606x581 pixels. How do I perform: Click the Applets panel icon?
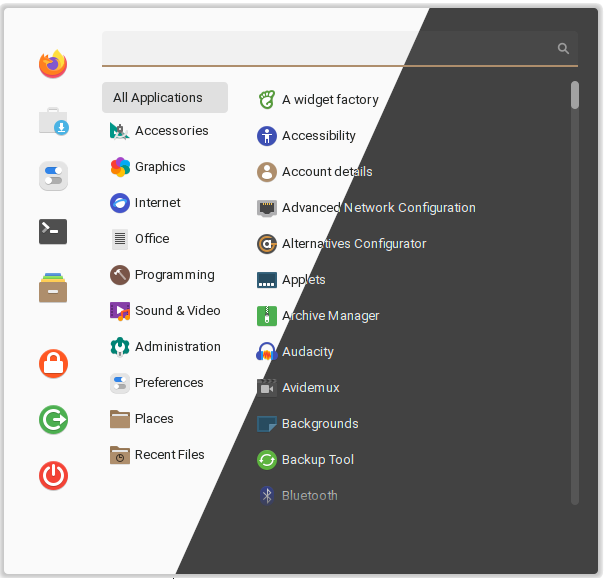pyautogui.click(x=267, y=280)
